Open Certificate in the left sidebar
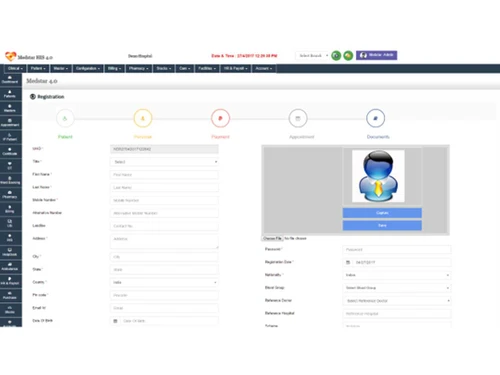Viewport: 500px width, 375px height. (x=10, y=152)
